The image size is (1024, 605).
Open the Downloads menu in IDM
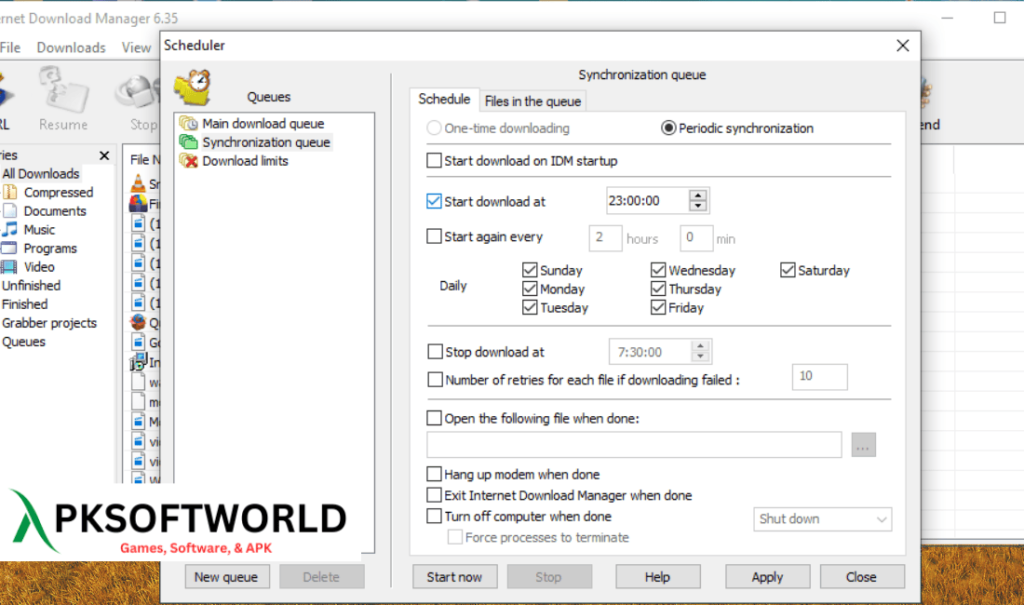(71, 48)
